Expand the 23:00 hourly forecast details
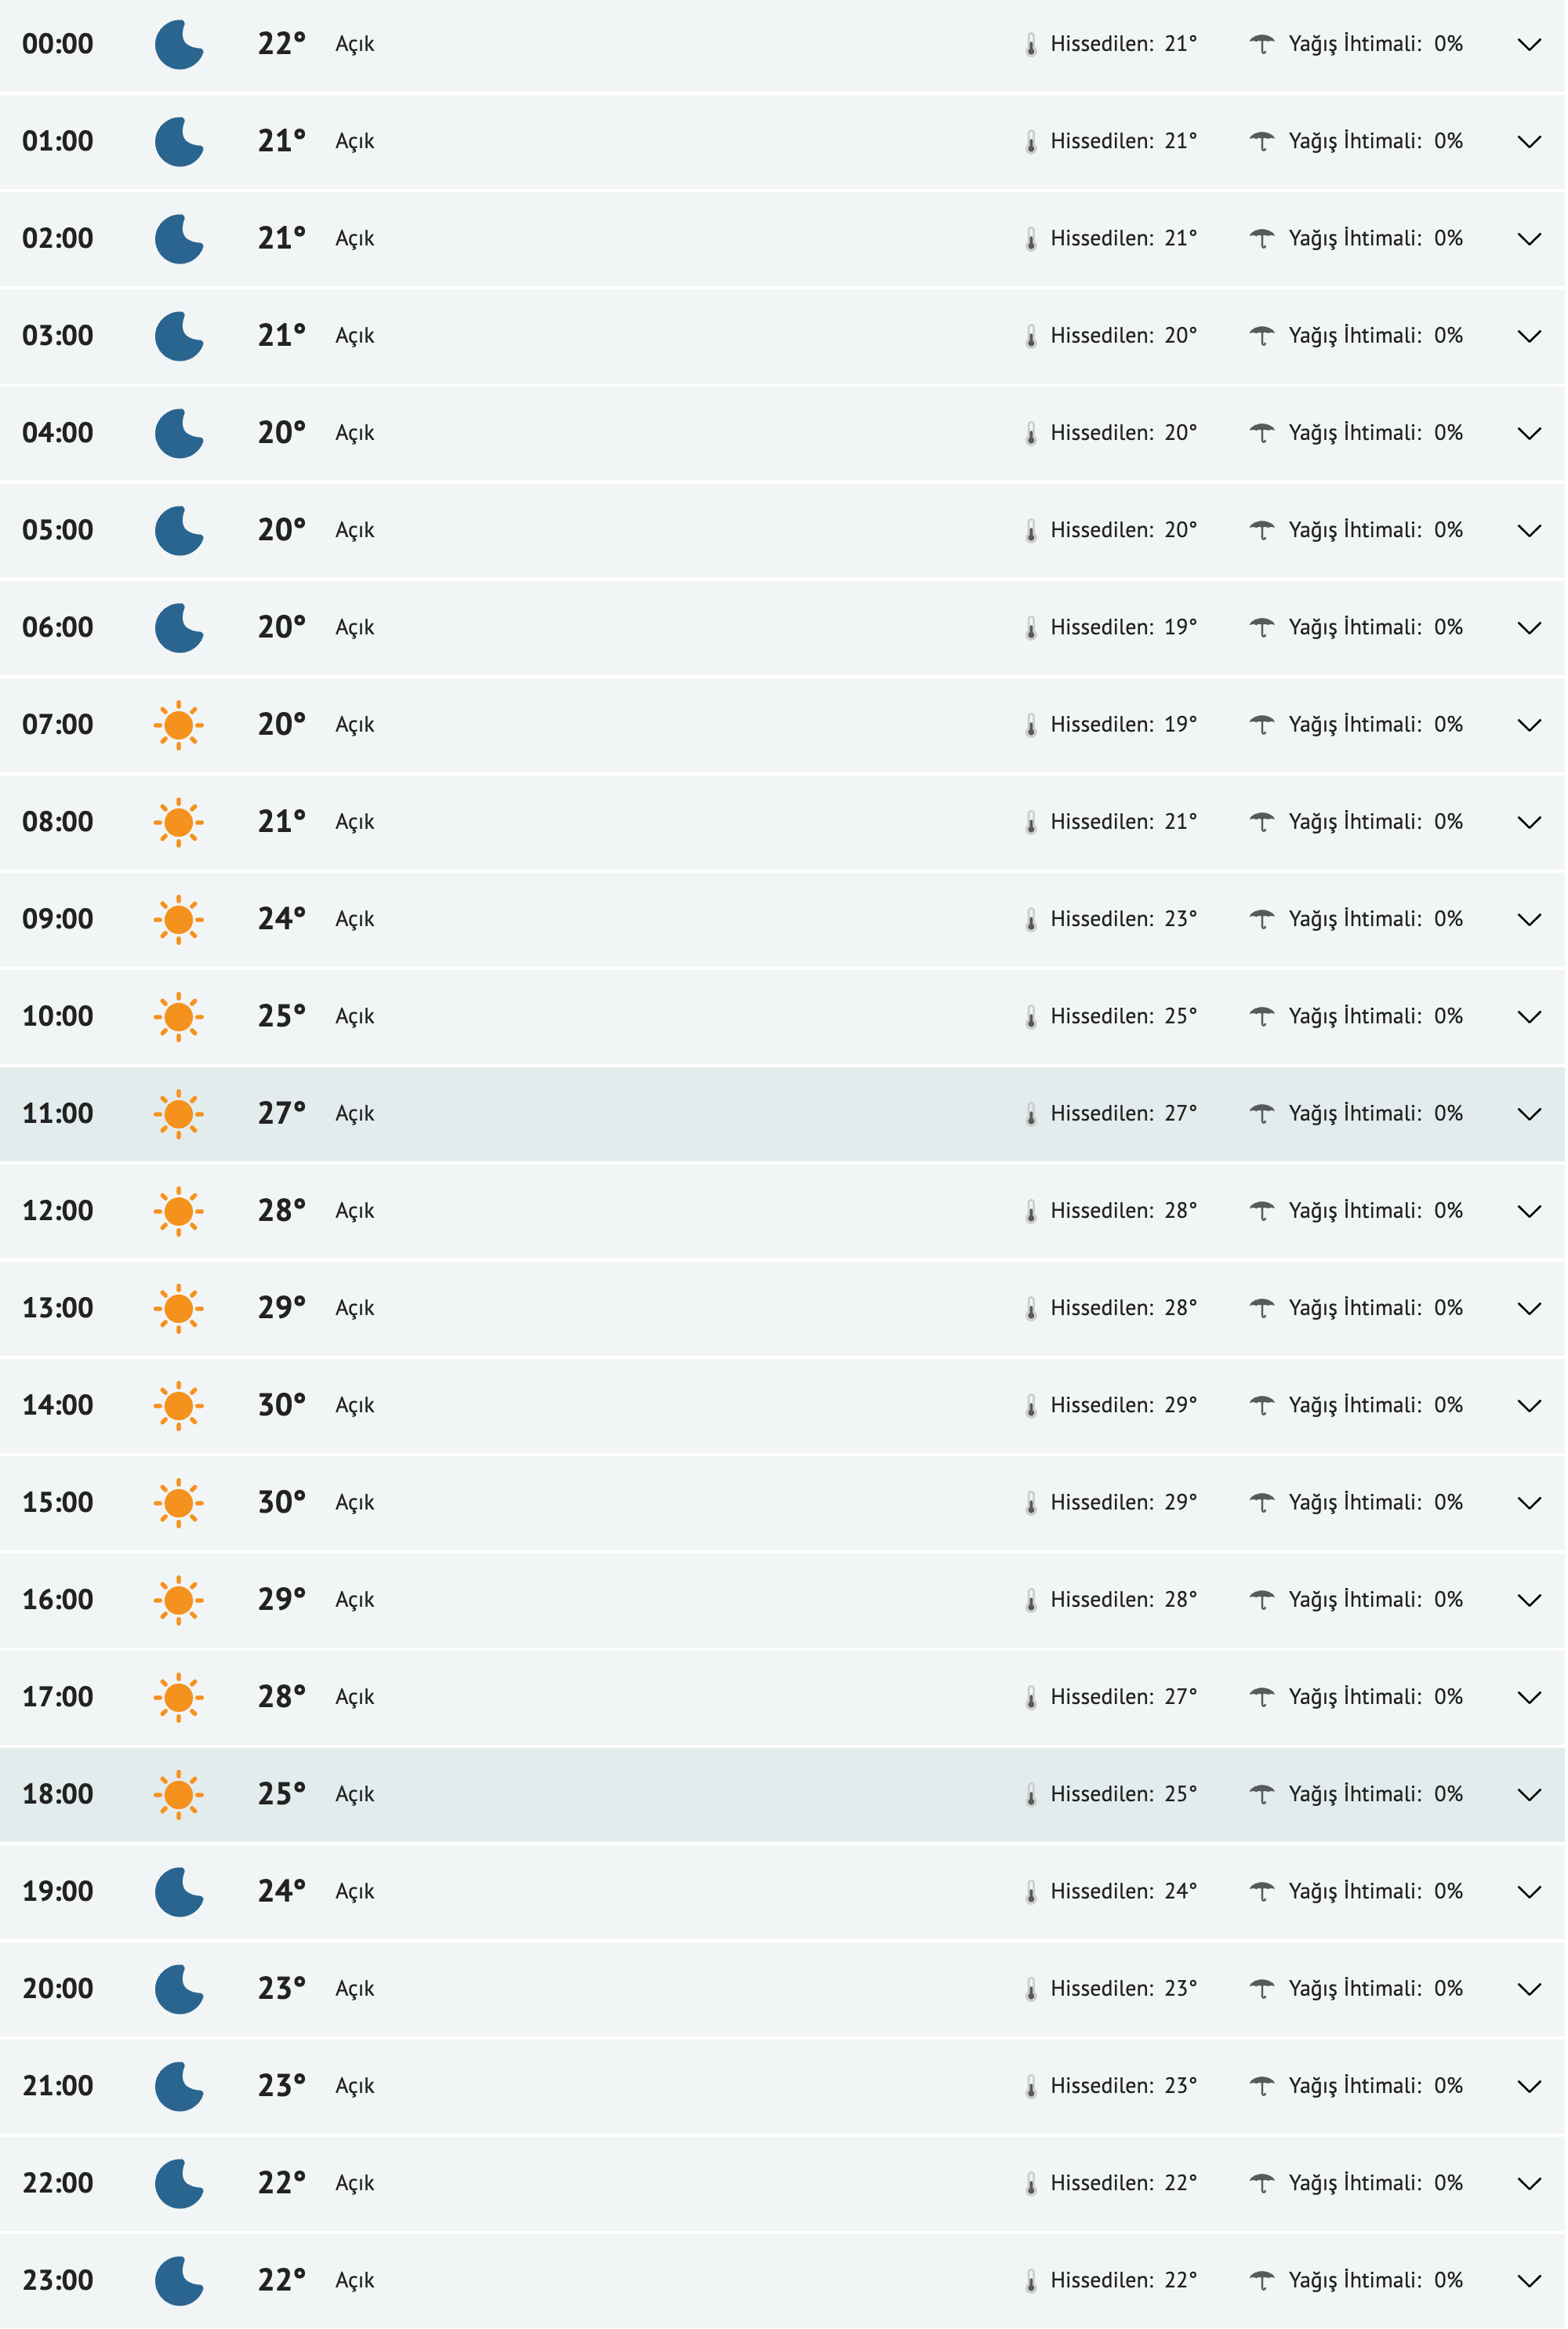Image resolution: width=1568 pixels, height=2329 pixels. (x=1529, y=2281)
